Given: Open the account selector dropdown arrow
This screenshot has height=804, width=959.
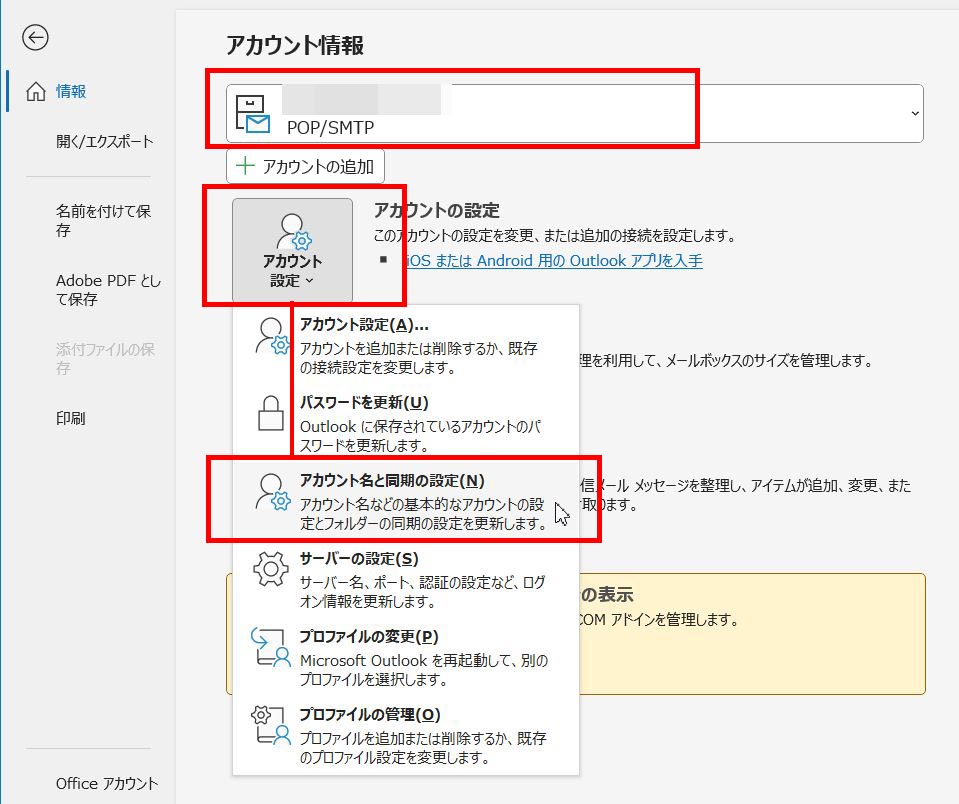Looking at the screenshot, I should pos(916,113).
